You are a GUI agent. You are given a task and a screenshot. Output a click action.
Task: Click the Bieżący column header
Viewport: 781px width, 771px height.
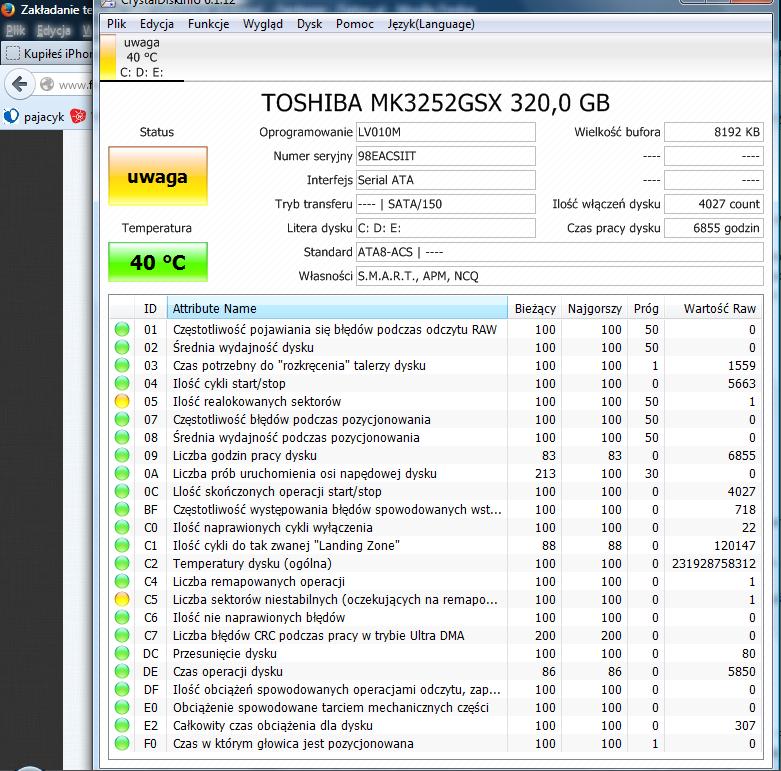(x=535, y=308)
